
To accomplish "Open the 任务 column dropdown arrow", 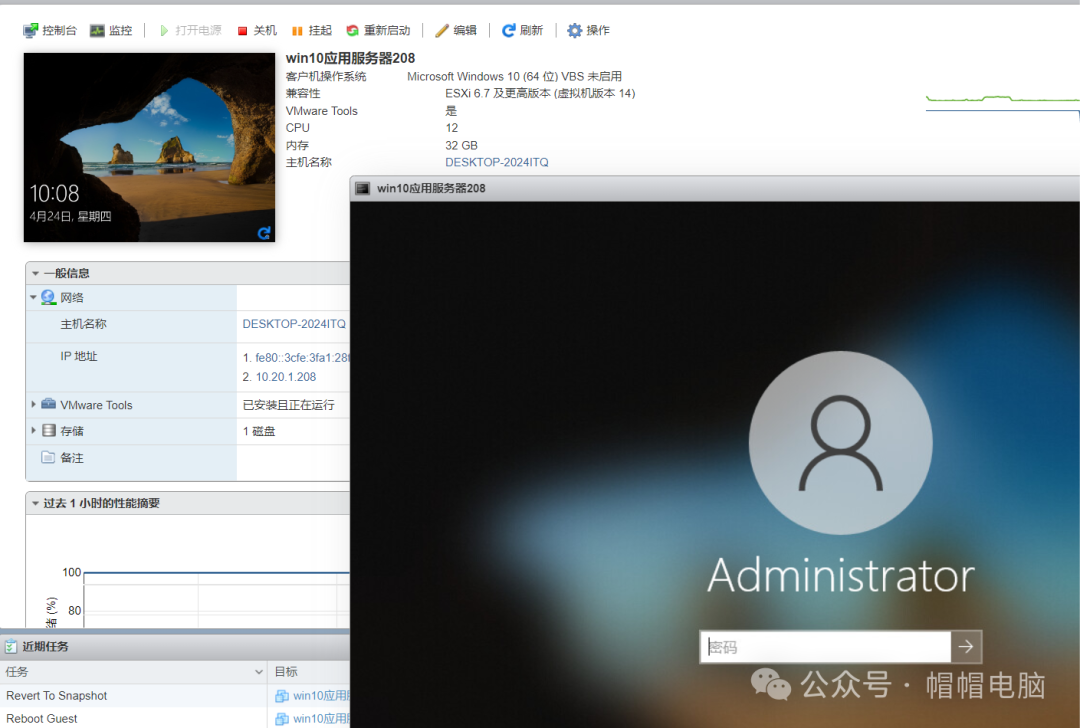I will 259,672.
